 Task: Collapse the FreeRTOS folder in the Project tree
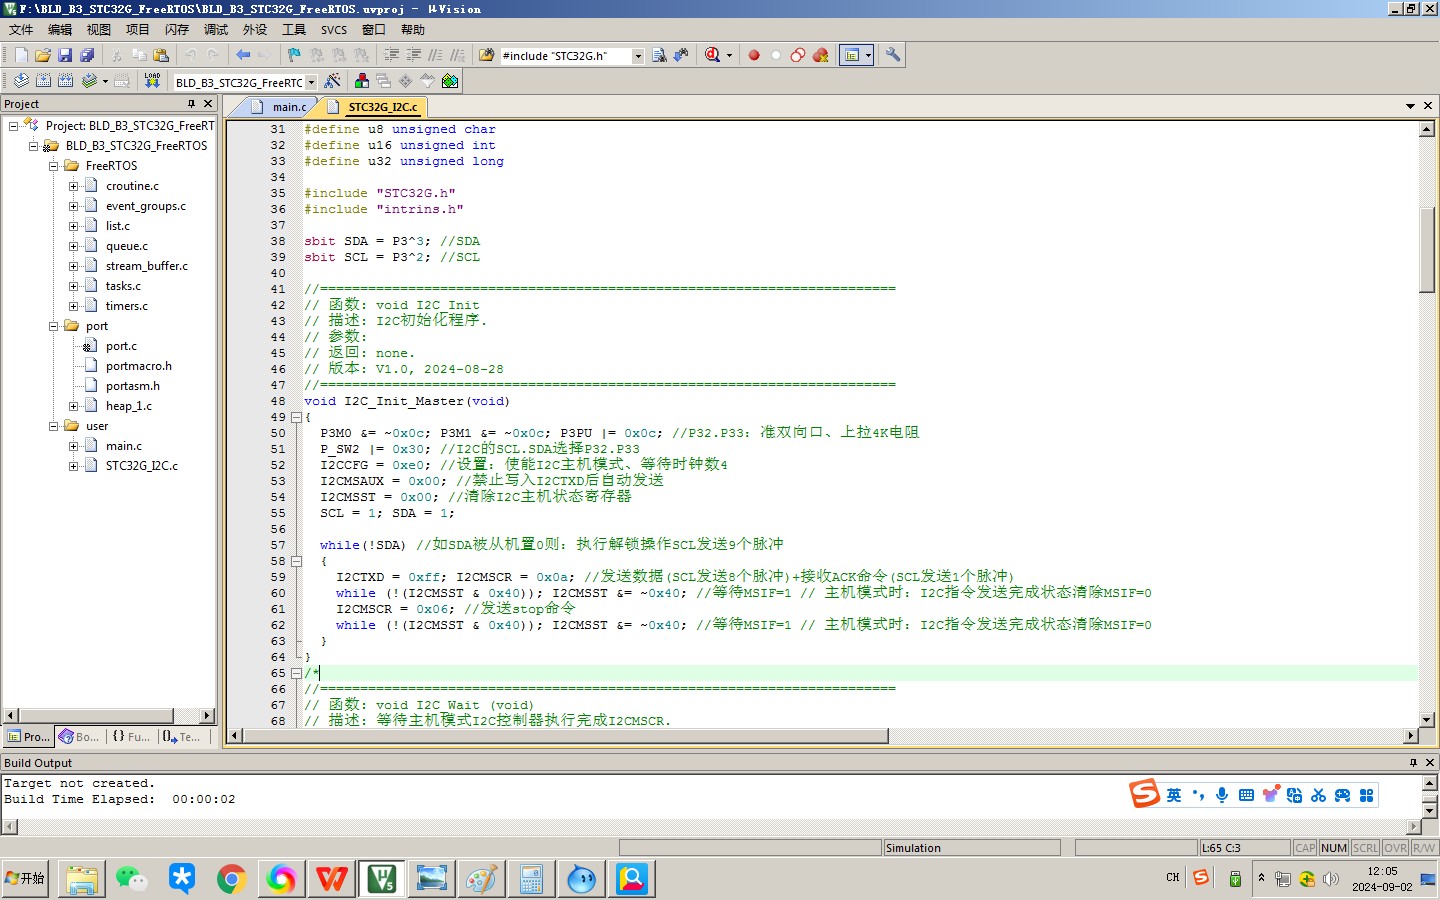[x=54, y=166]
